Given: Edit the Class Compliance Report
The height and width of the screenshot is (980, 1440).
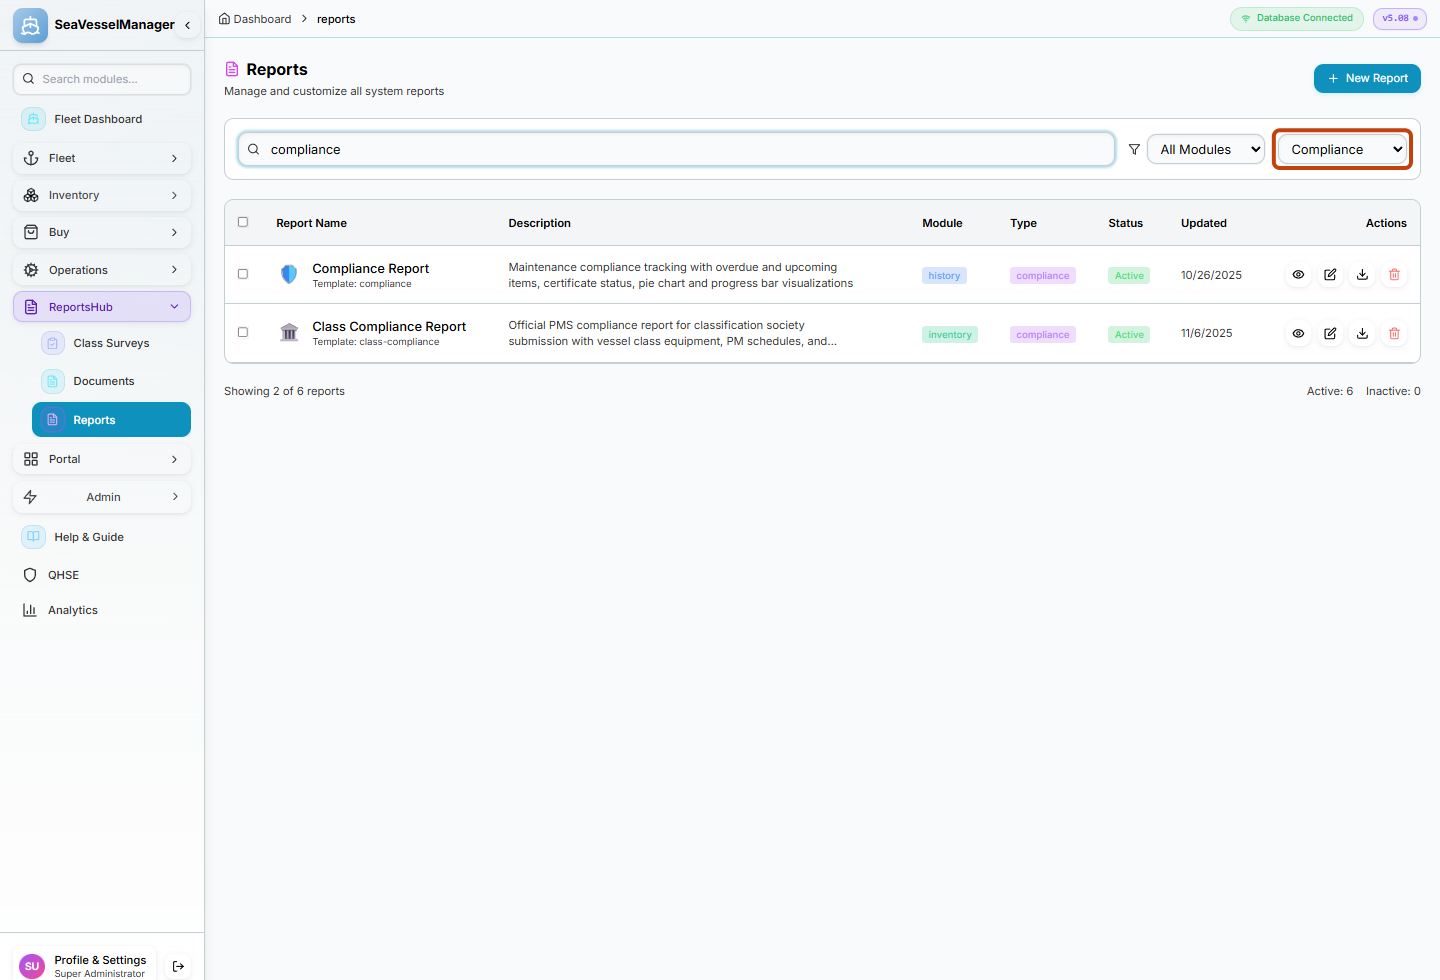Looking at the screenshot, I should click(x=1330, y=334).
